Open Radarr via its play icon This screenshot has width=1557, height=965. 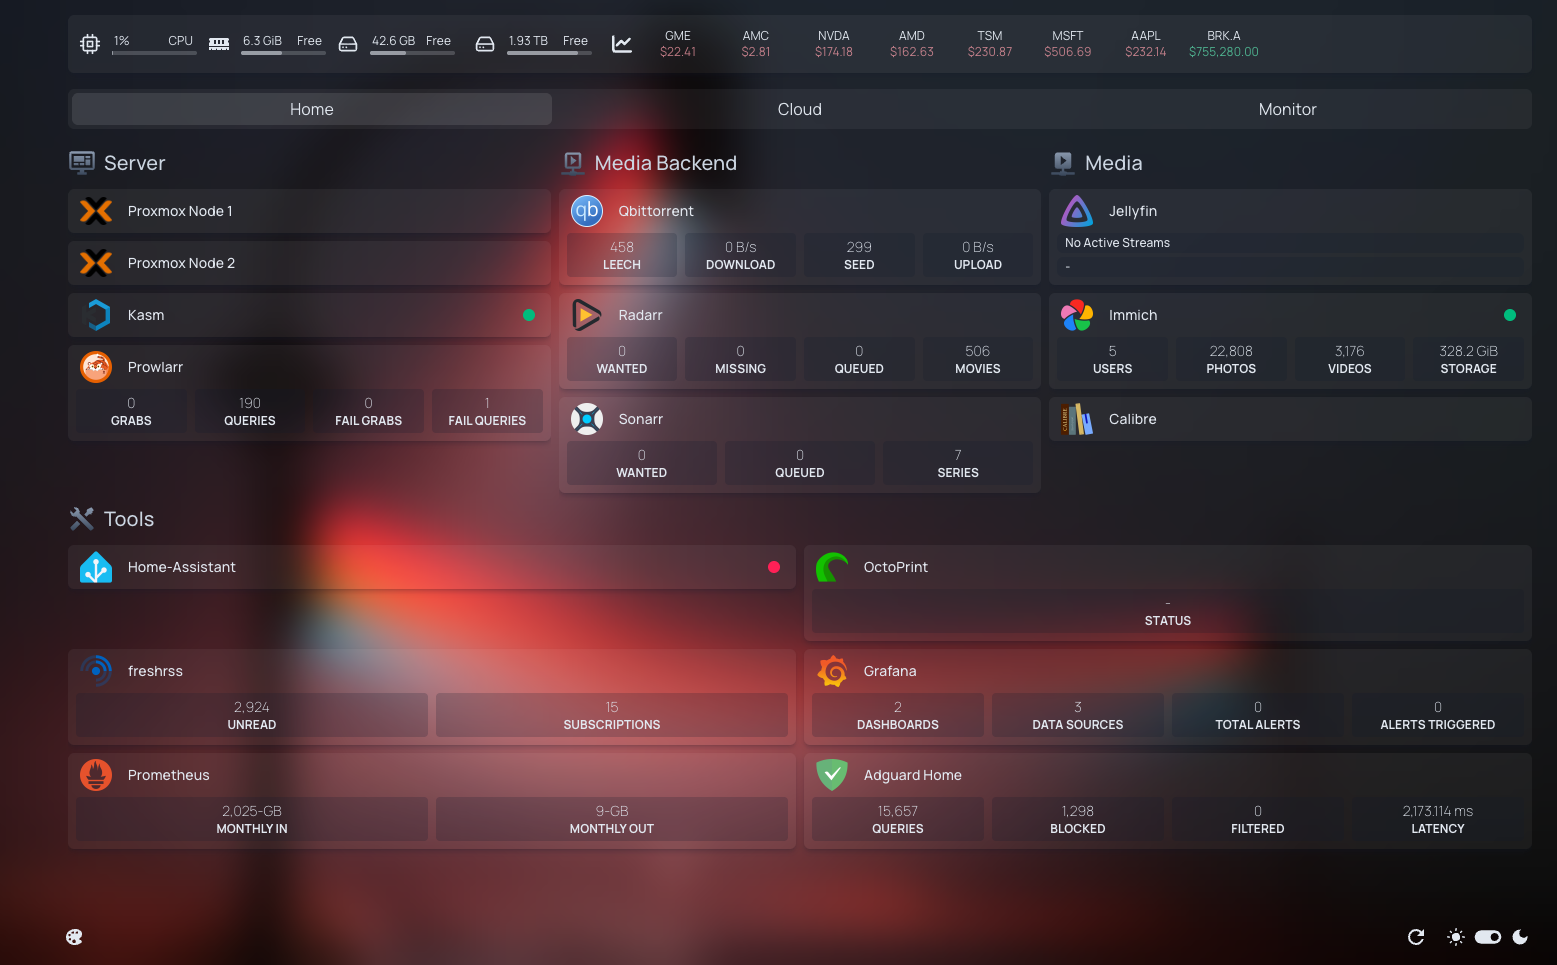click(587, 315)
